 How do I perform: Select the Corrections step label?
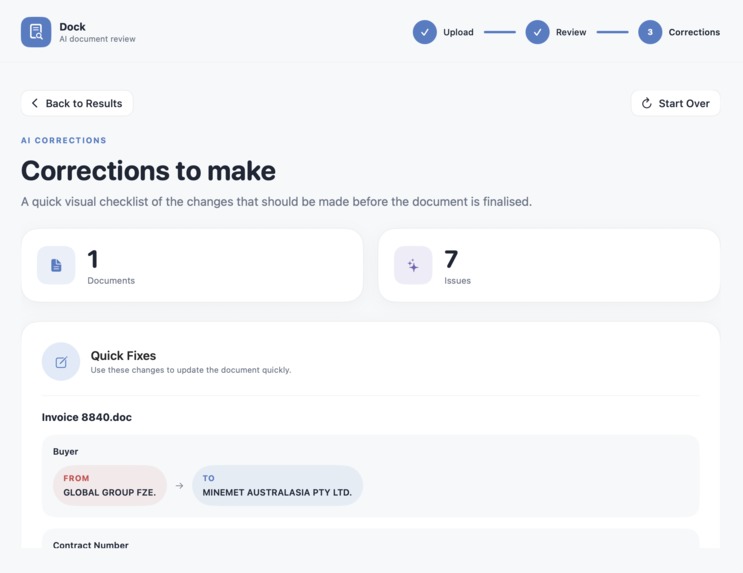coord(694,32)
